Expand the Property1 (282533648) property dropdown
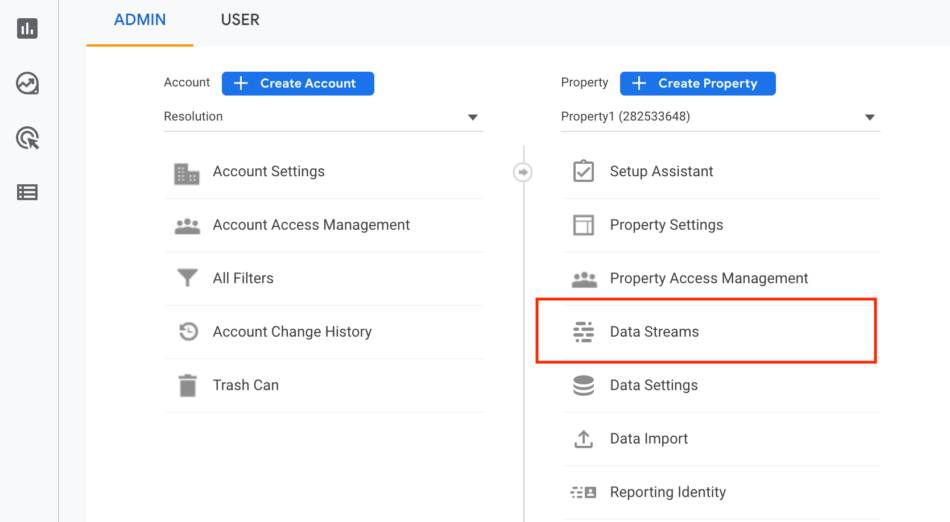 point(720,117)
